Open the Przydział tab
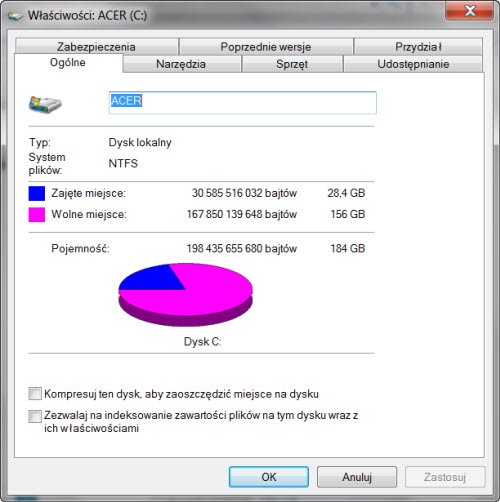Viewport: 500px width, 502px height. (418, 47)
